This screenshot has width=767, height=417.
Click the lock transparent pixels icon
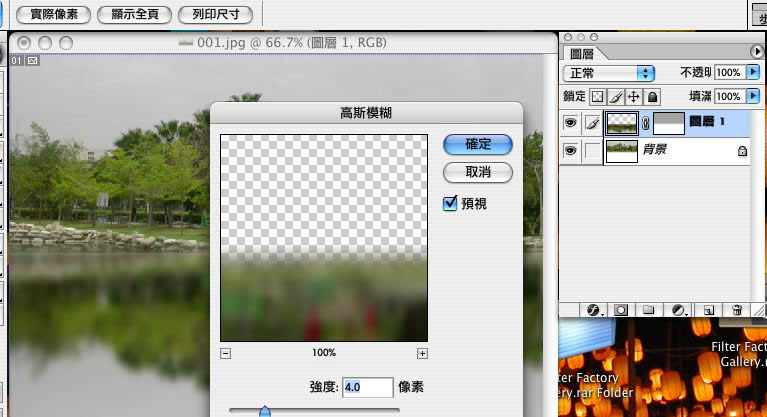click(x=597, y=97)
